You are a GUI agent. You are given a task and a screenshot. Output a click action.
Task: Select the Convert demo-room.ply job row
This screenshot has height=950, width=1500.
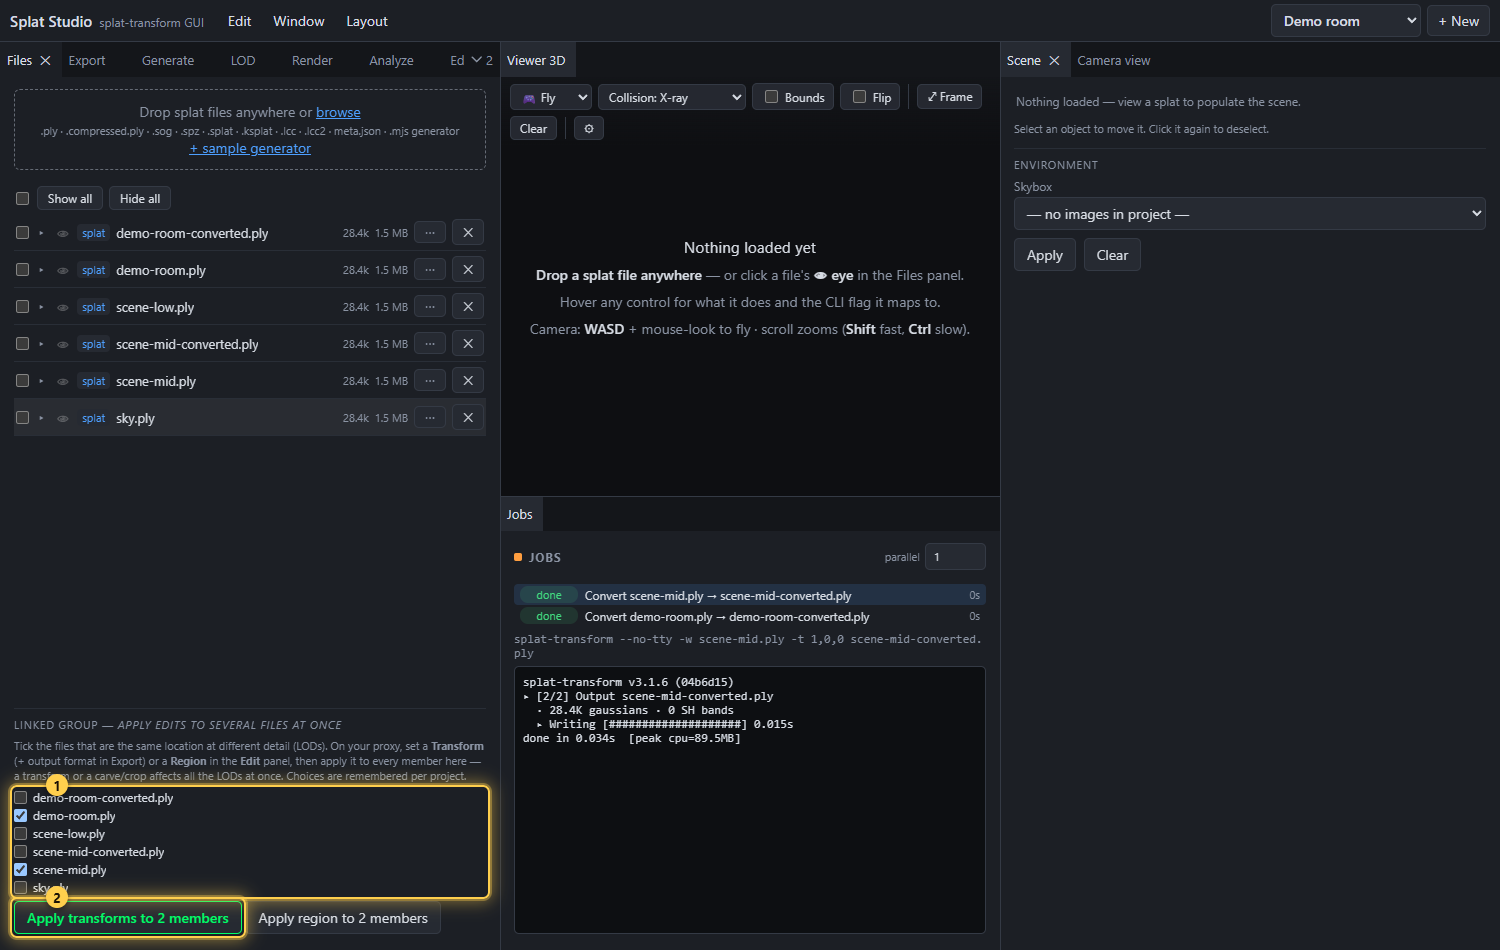(750, 617)
